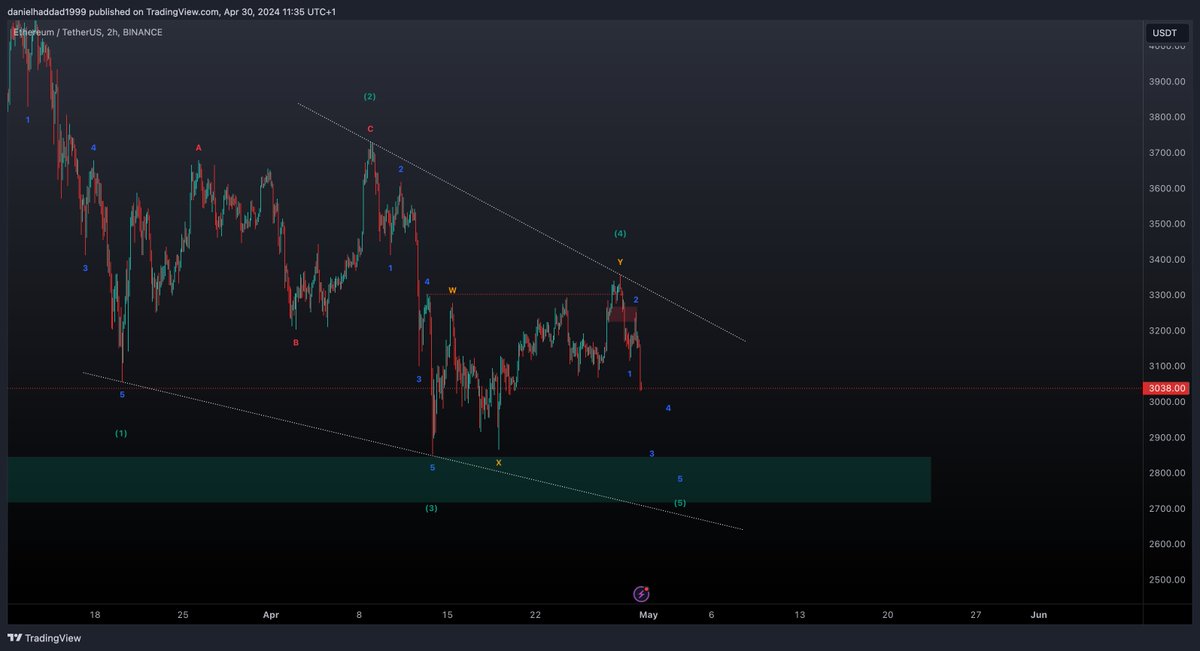Click the orange X wave label

click(x=498, y=463)
